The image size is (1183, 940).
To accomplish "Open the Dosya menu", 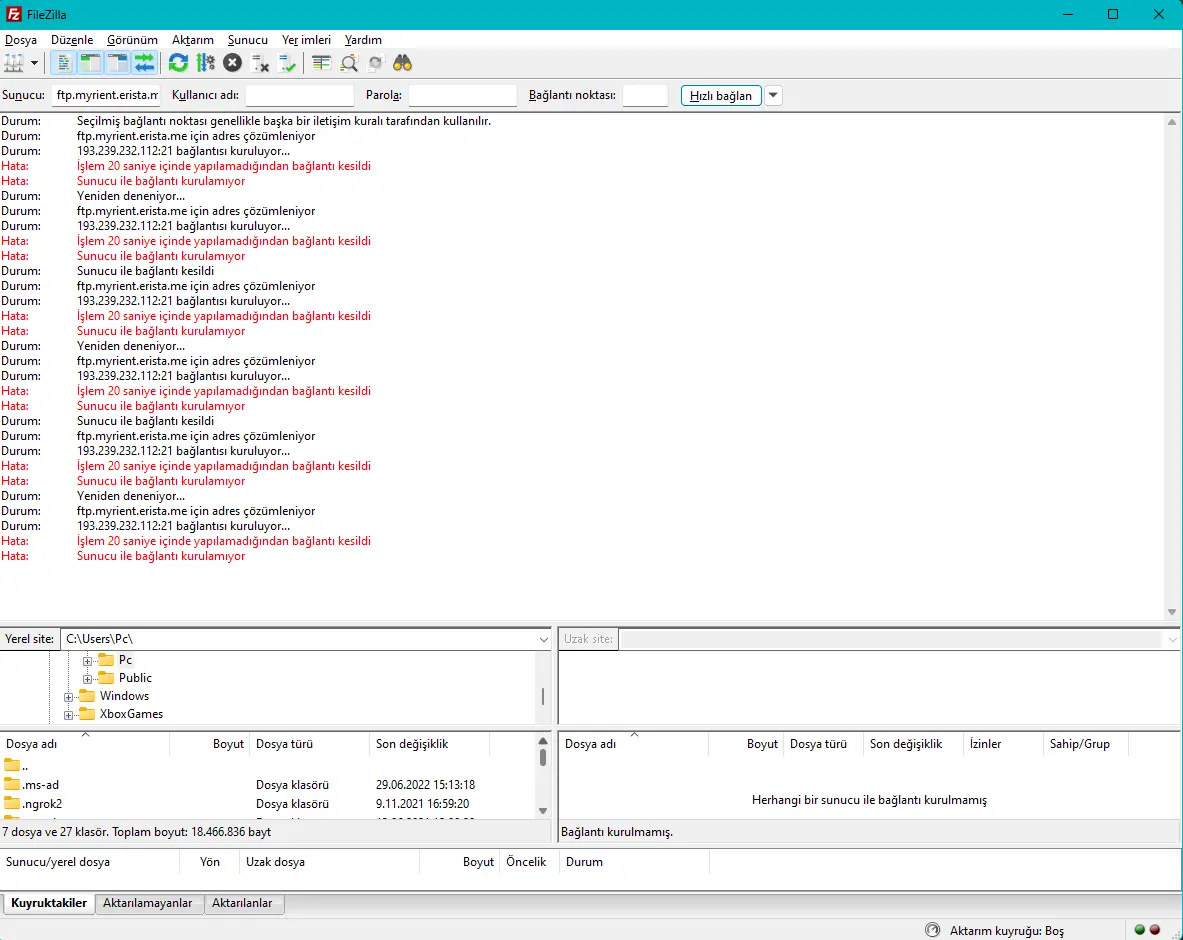I will coord(20,40).
